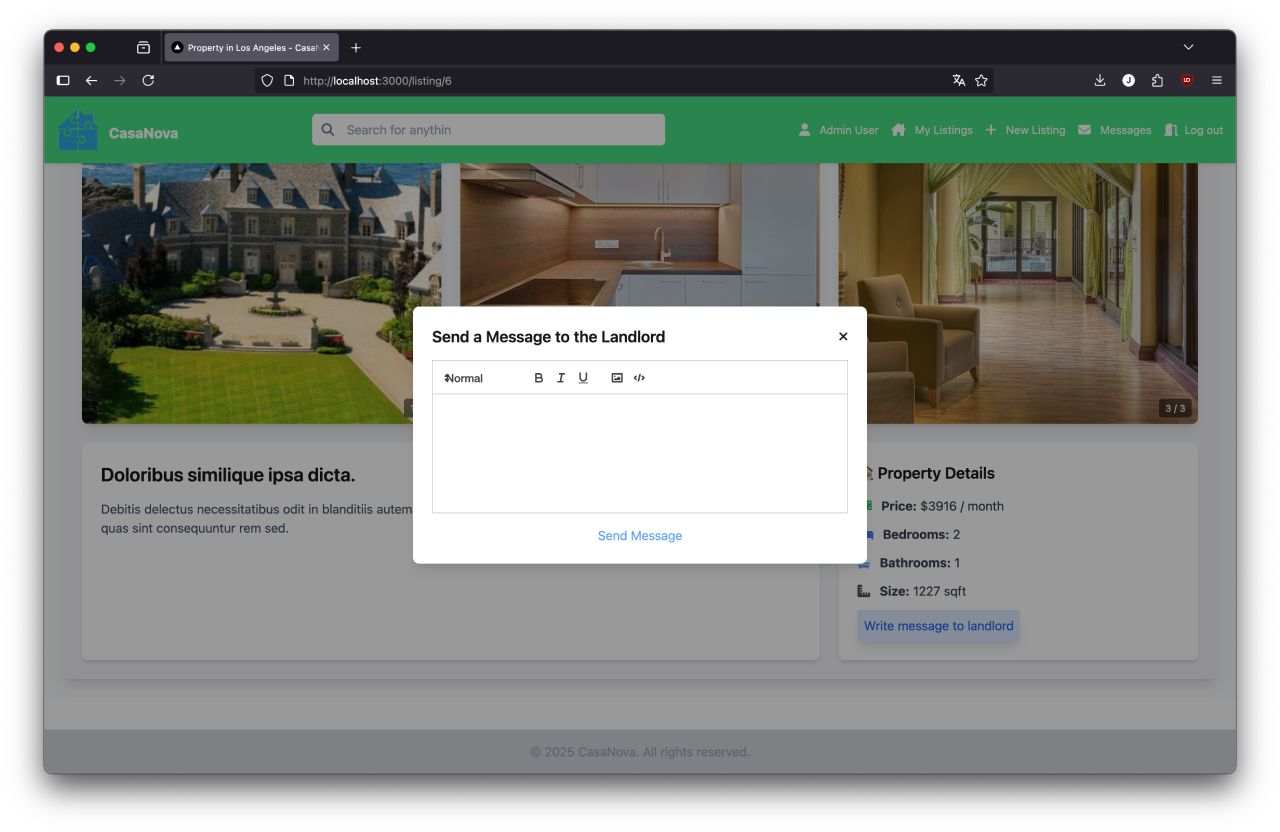
Task: Expand the browser tab list chevron
Action: tap(1188, 47)
